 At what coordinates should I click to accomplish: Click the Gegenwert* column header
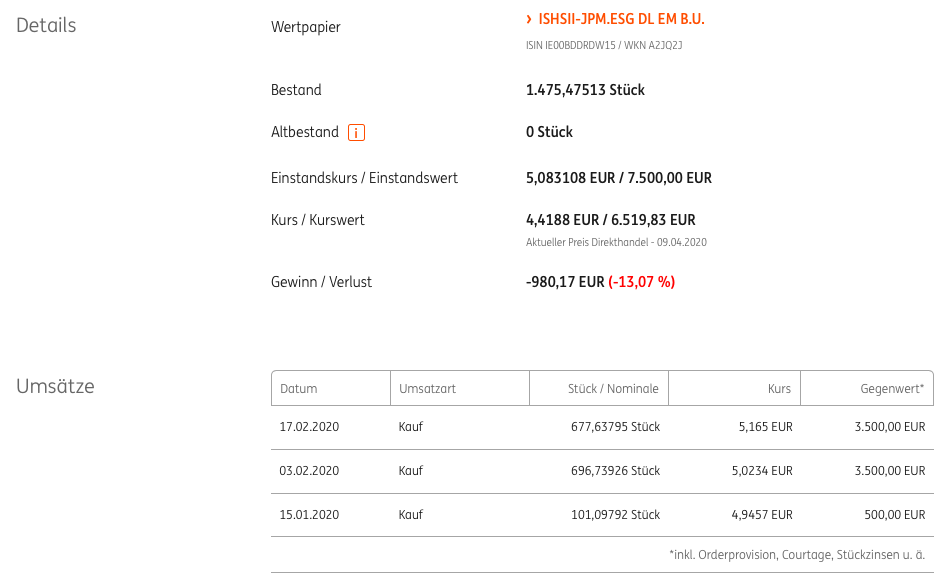(867, 388)
